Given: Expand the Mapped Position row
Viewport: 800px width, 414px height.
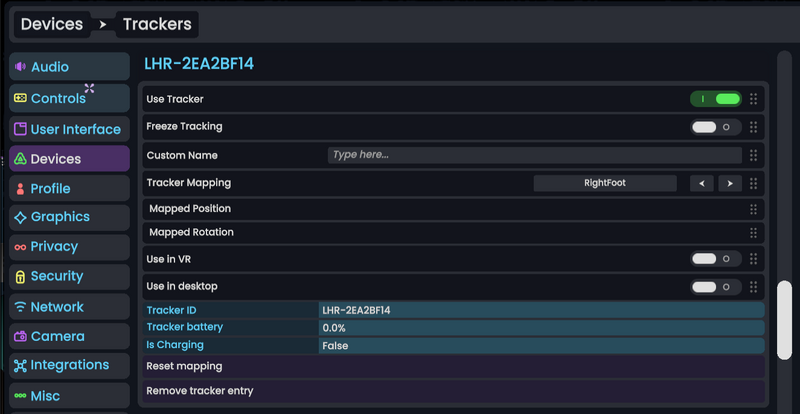Looking at the screenshot, I should [x=453, y=209].
